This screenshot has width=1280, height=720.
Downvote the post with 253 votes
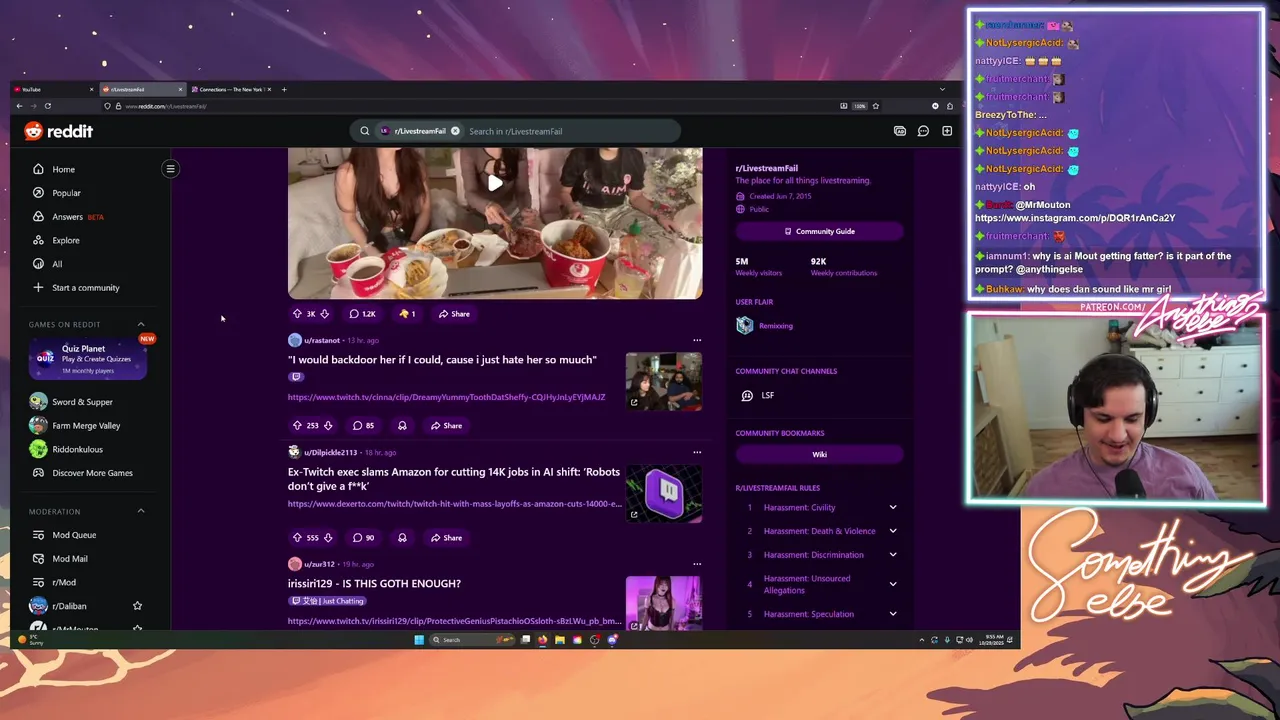pos(328,426)
